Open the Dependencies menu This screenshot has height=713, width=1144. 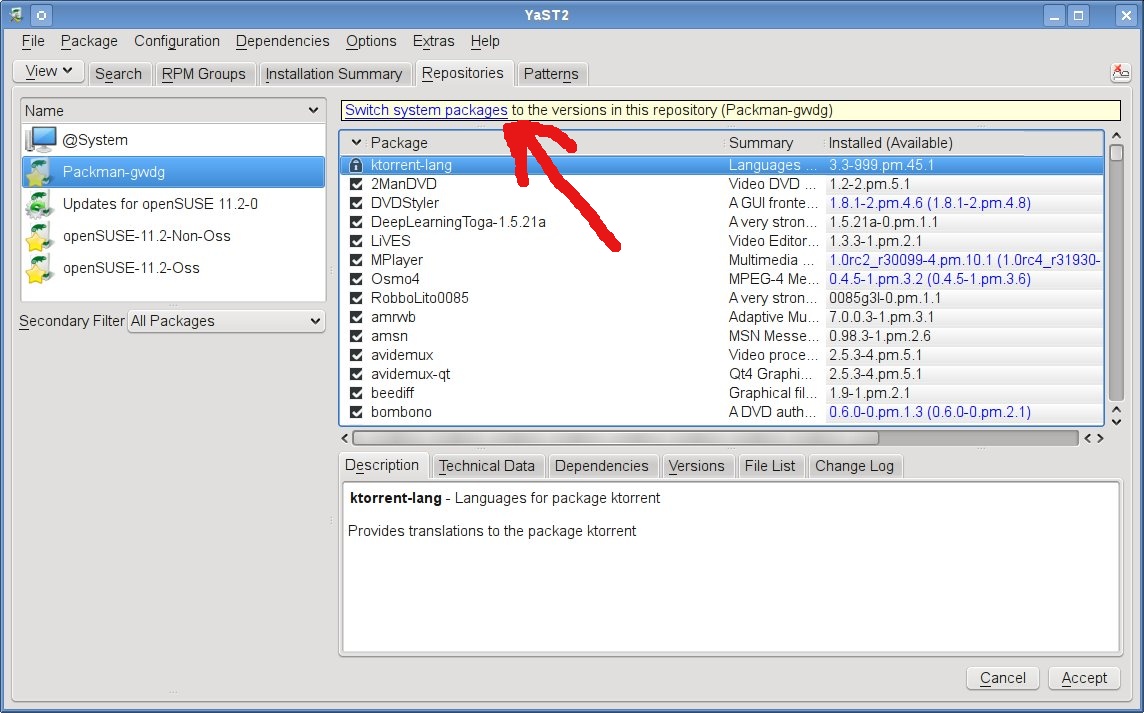pos(282,41)
